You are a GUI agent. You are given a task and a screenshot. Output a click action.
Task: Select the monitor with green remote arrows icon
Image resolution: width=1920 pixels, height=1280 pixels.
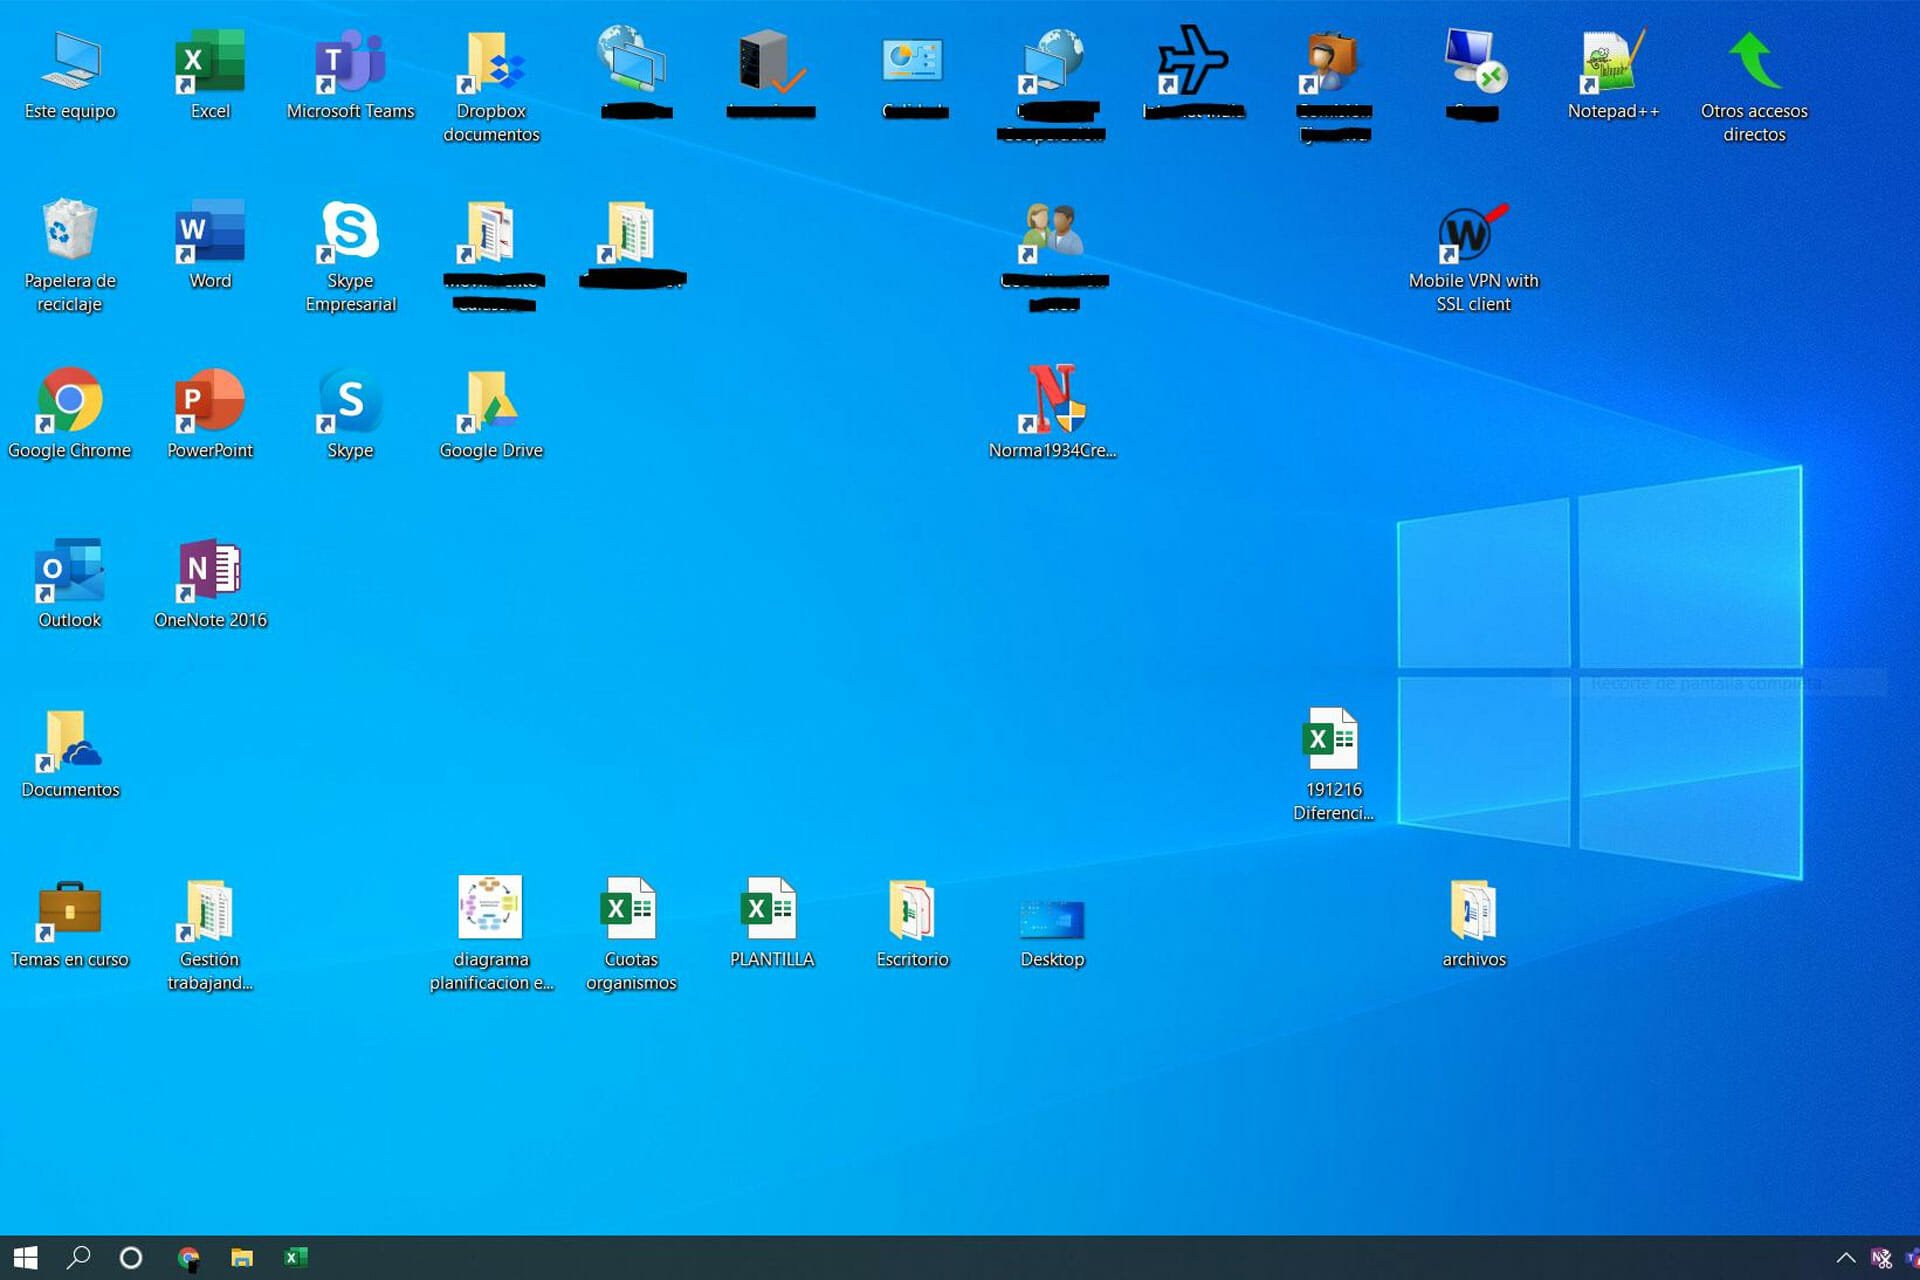[x=1473, y=60]
